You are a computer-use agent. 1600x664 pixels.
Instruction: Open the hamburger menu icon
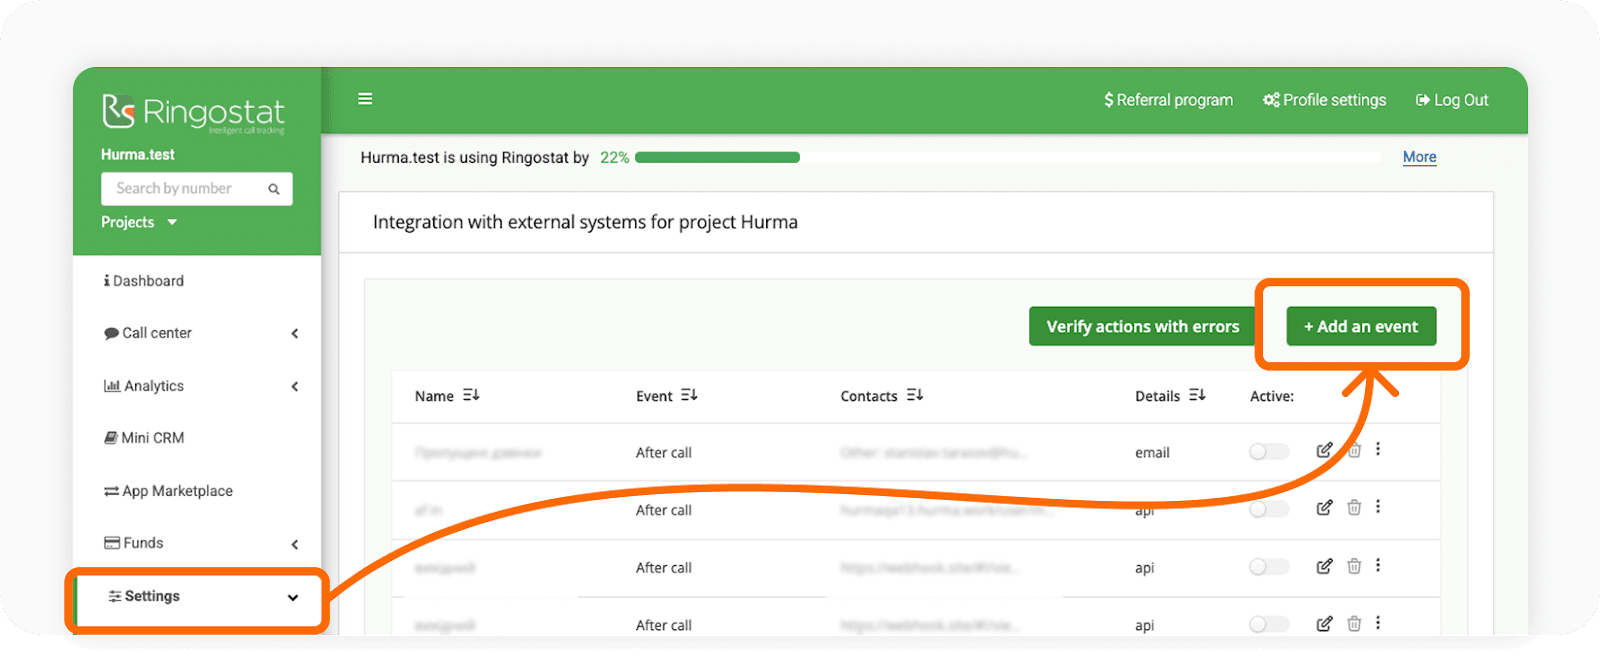pos(365,99)
